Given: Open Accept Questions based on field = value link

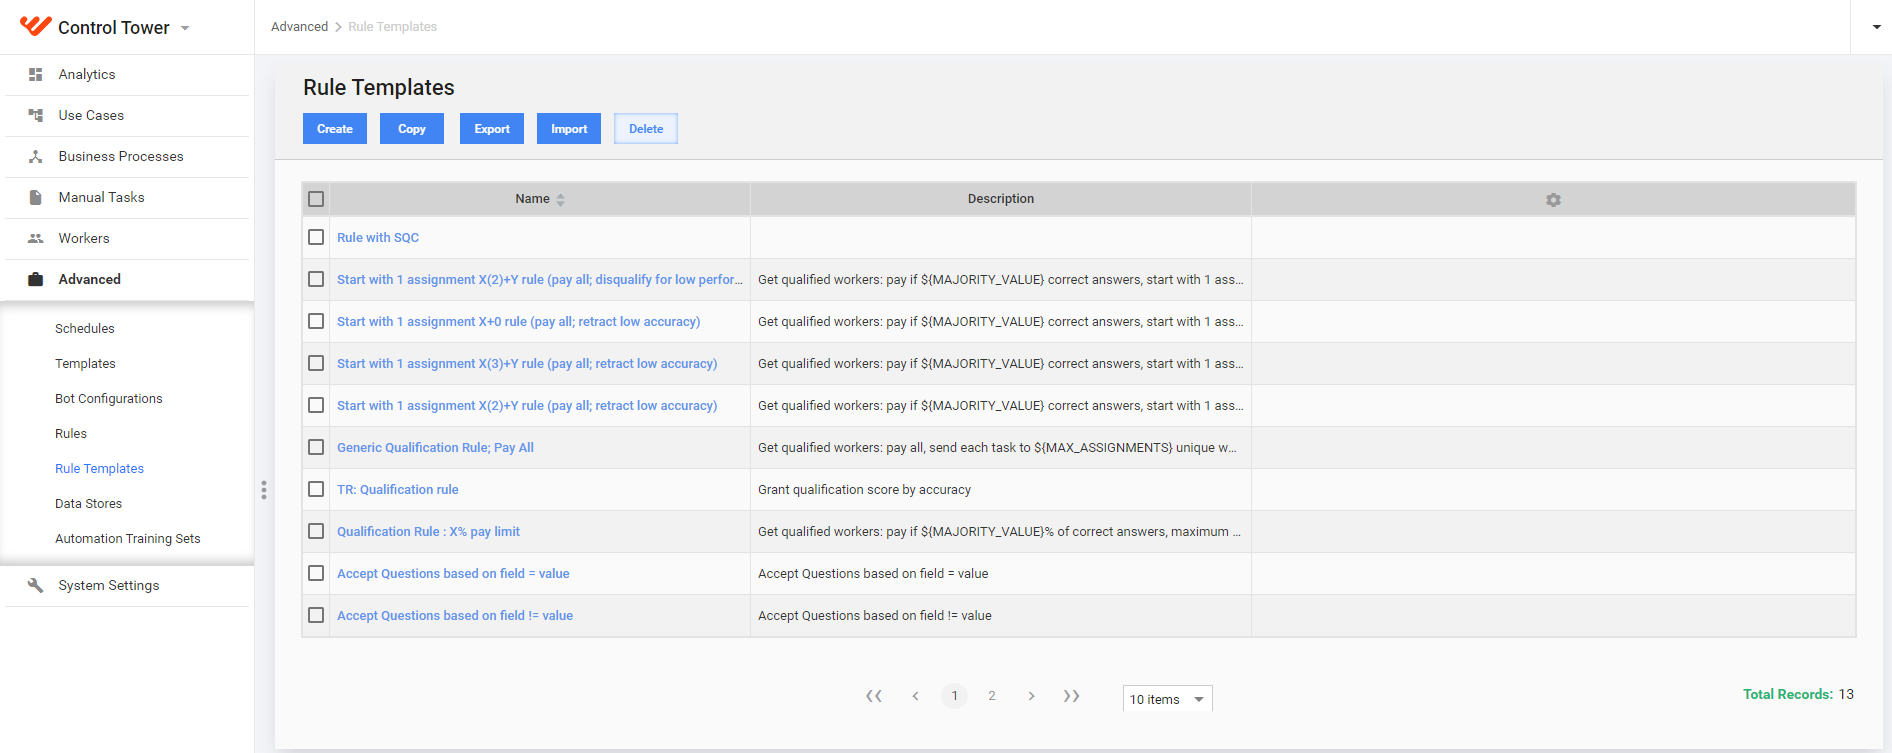Looking at the screenshot, I should click(x=453, y=573).
